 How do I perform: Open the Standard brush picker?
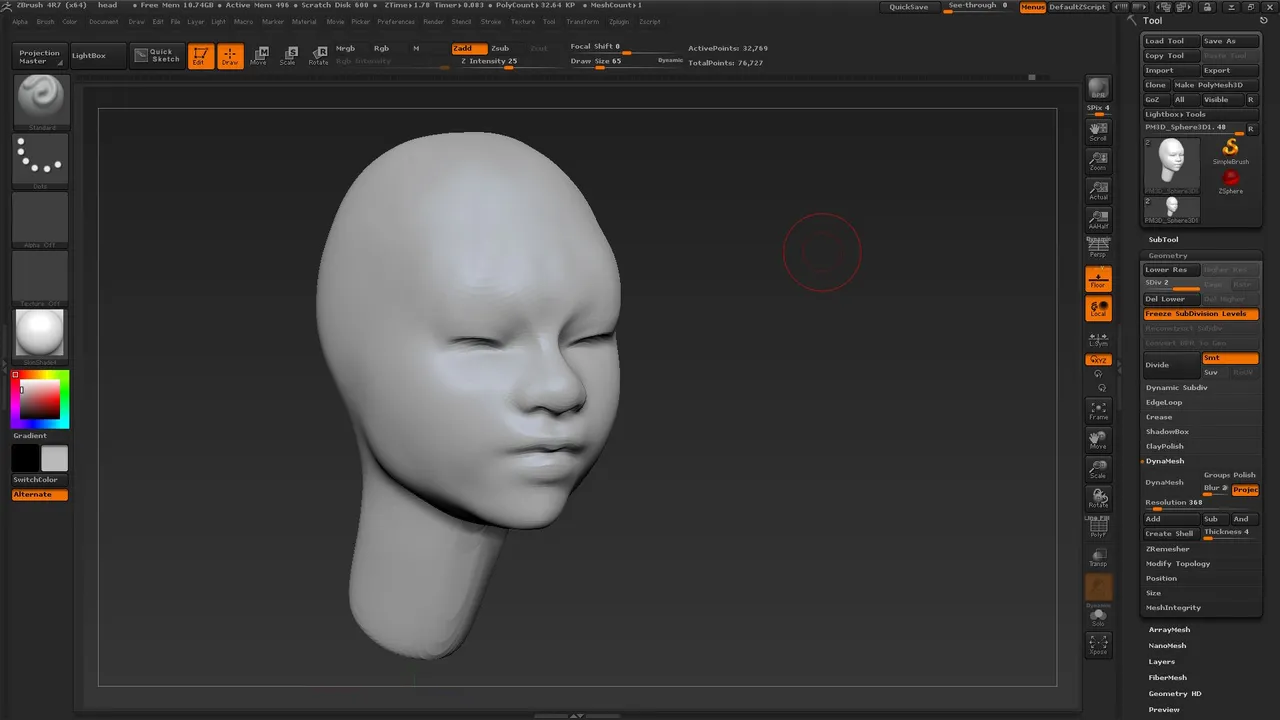tap(41, 102)
